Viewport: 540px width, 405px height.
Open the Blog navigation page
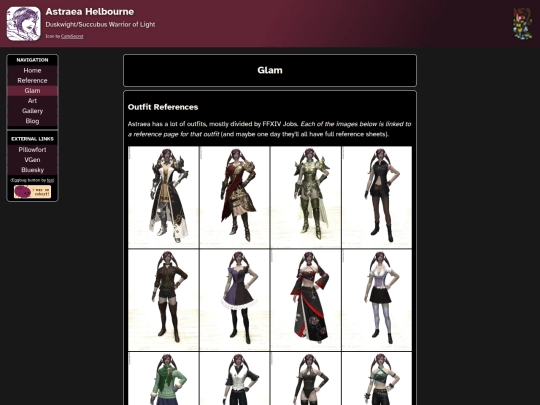(x=32, y=121)
